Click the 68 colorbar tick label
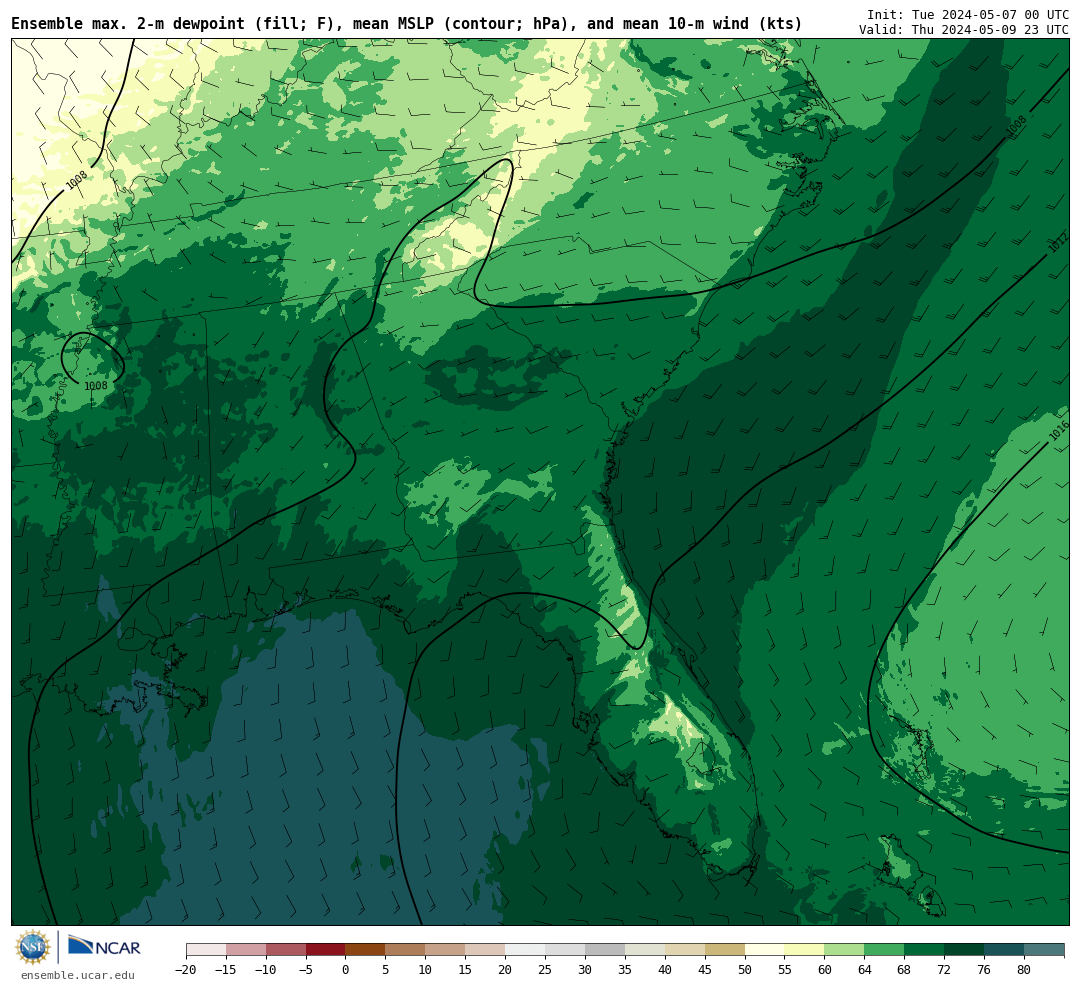 pos(904,969)
